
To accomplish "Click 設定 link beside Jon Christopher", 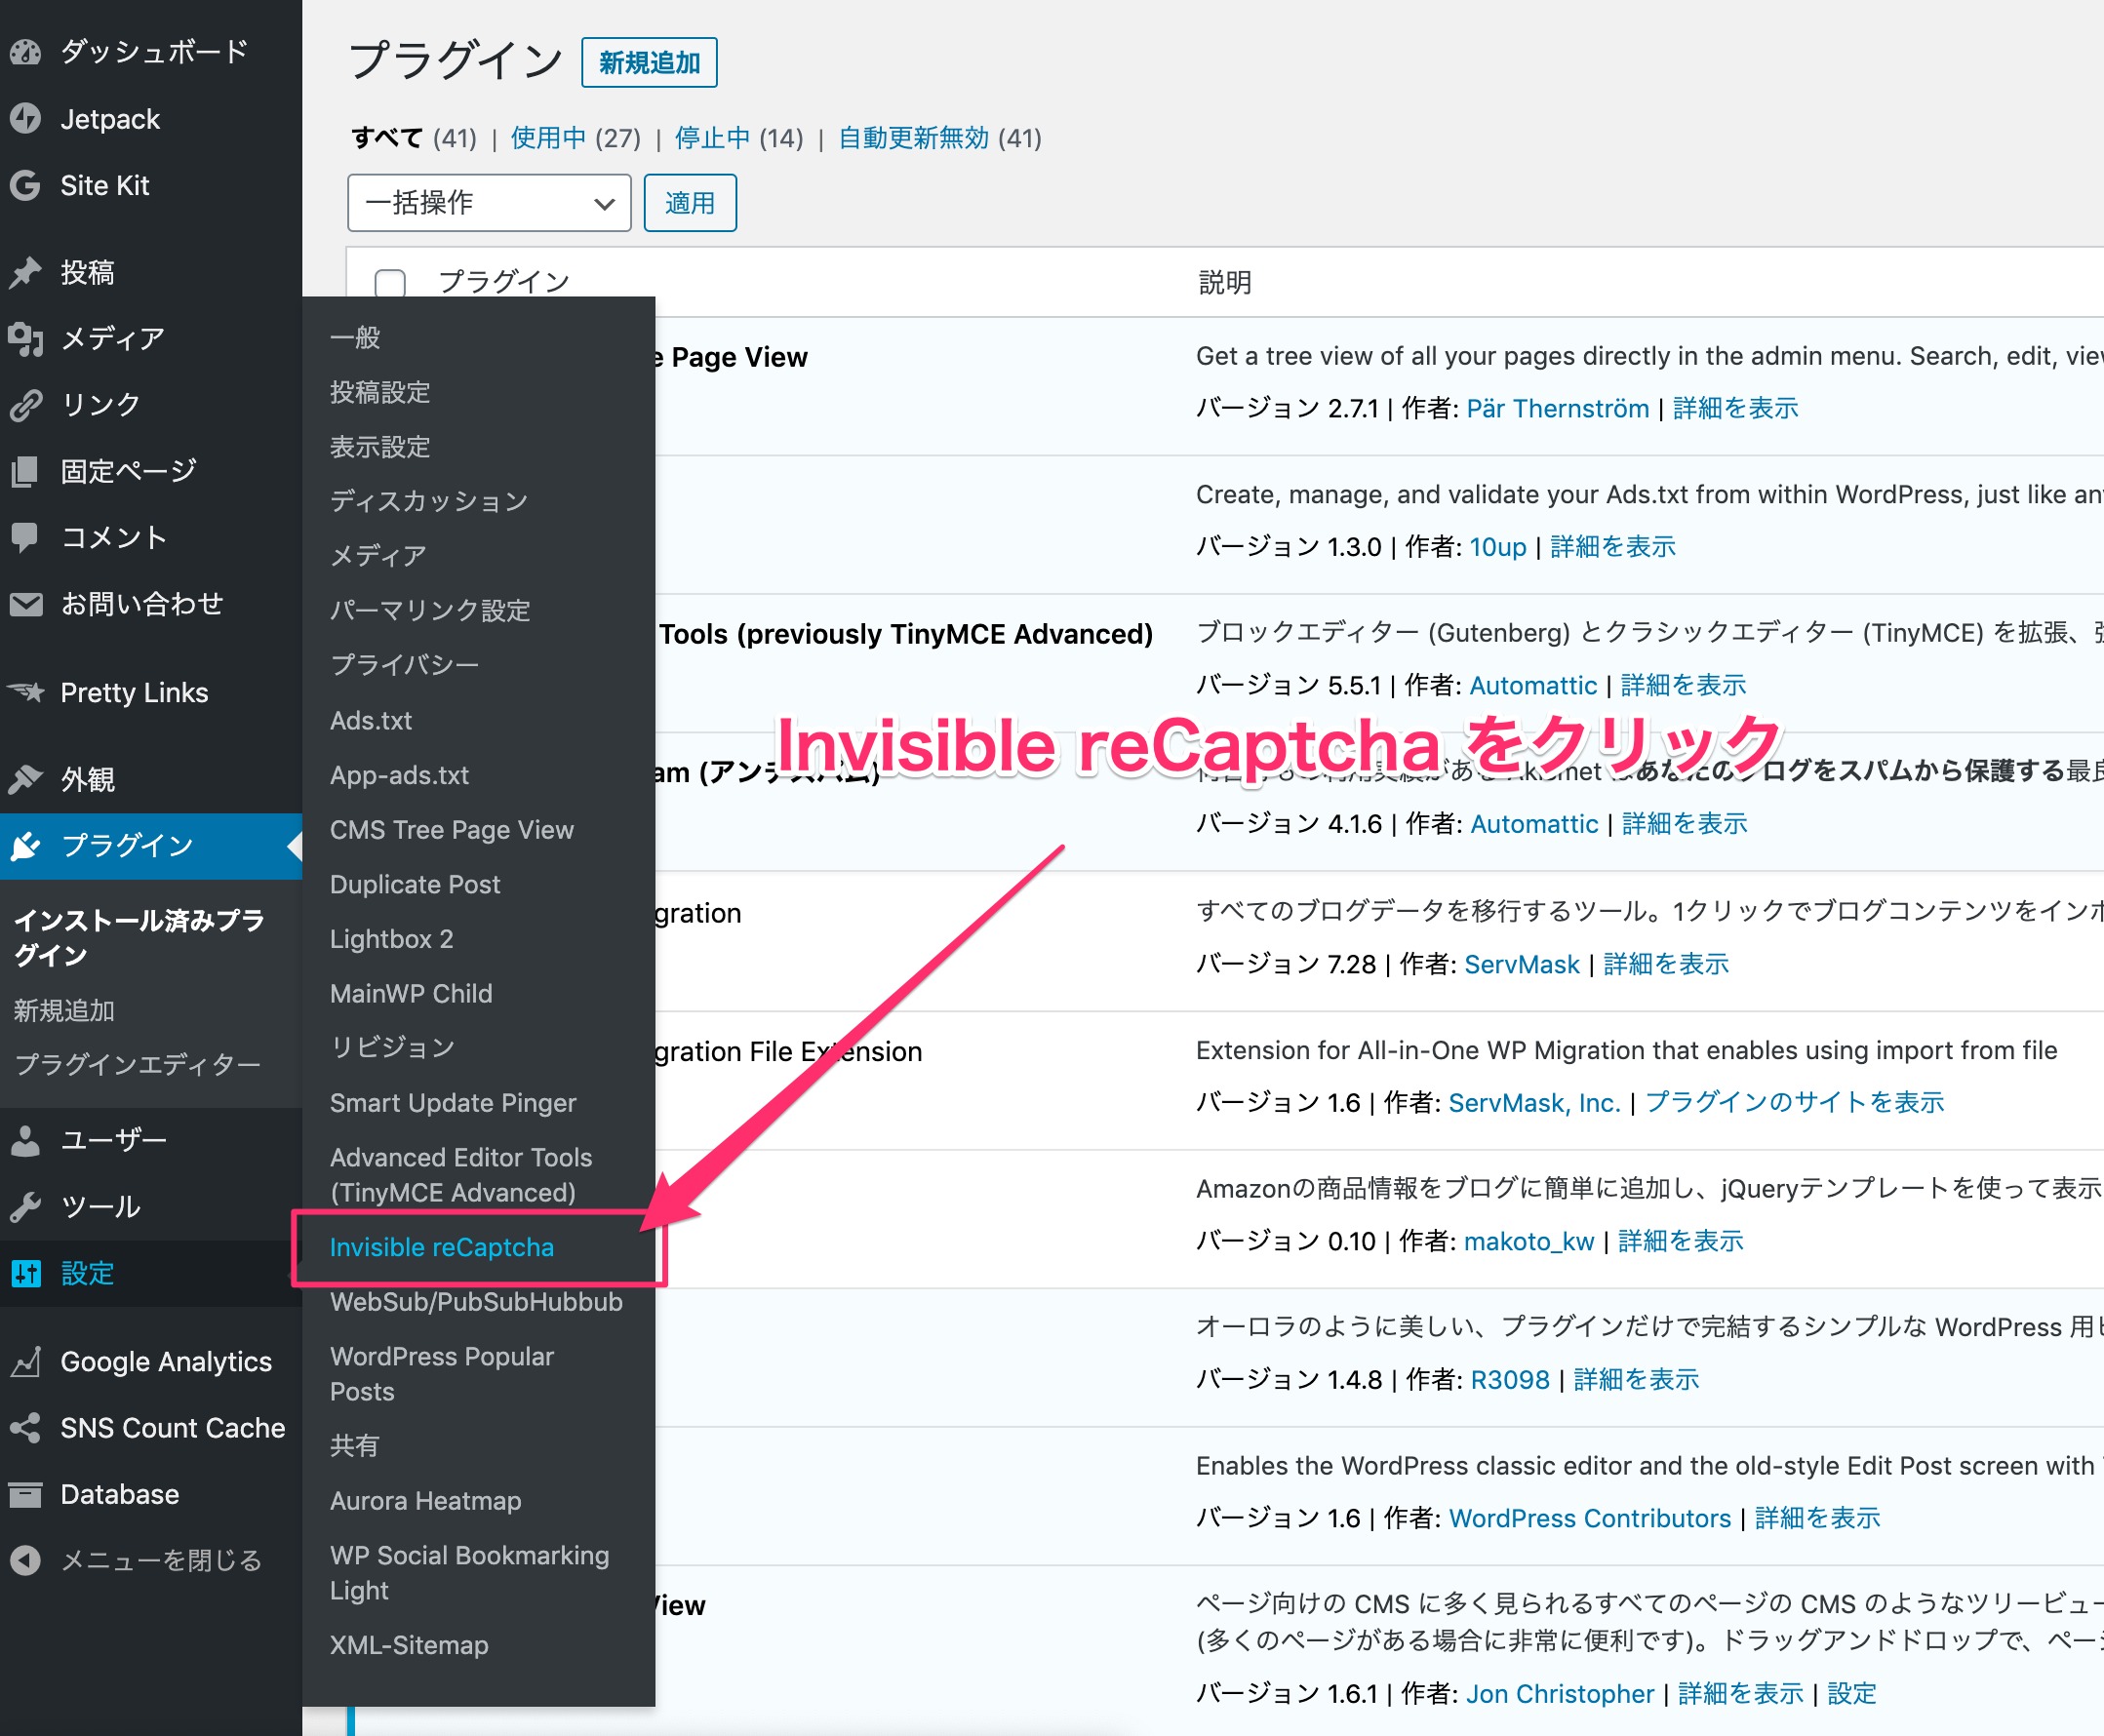I will (1851, 1693).
